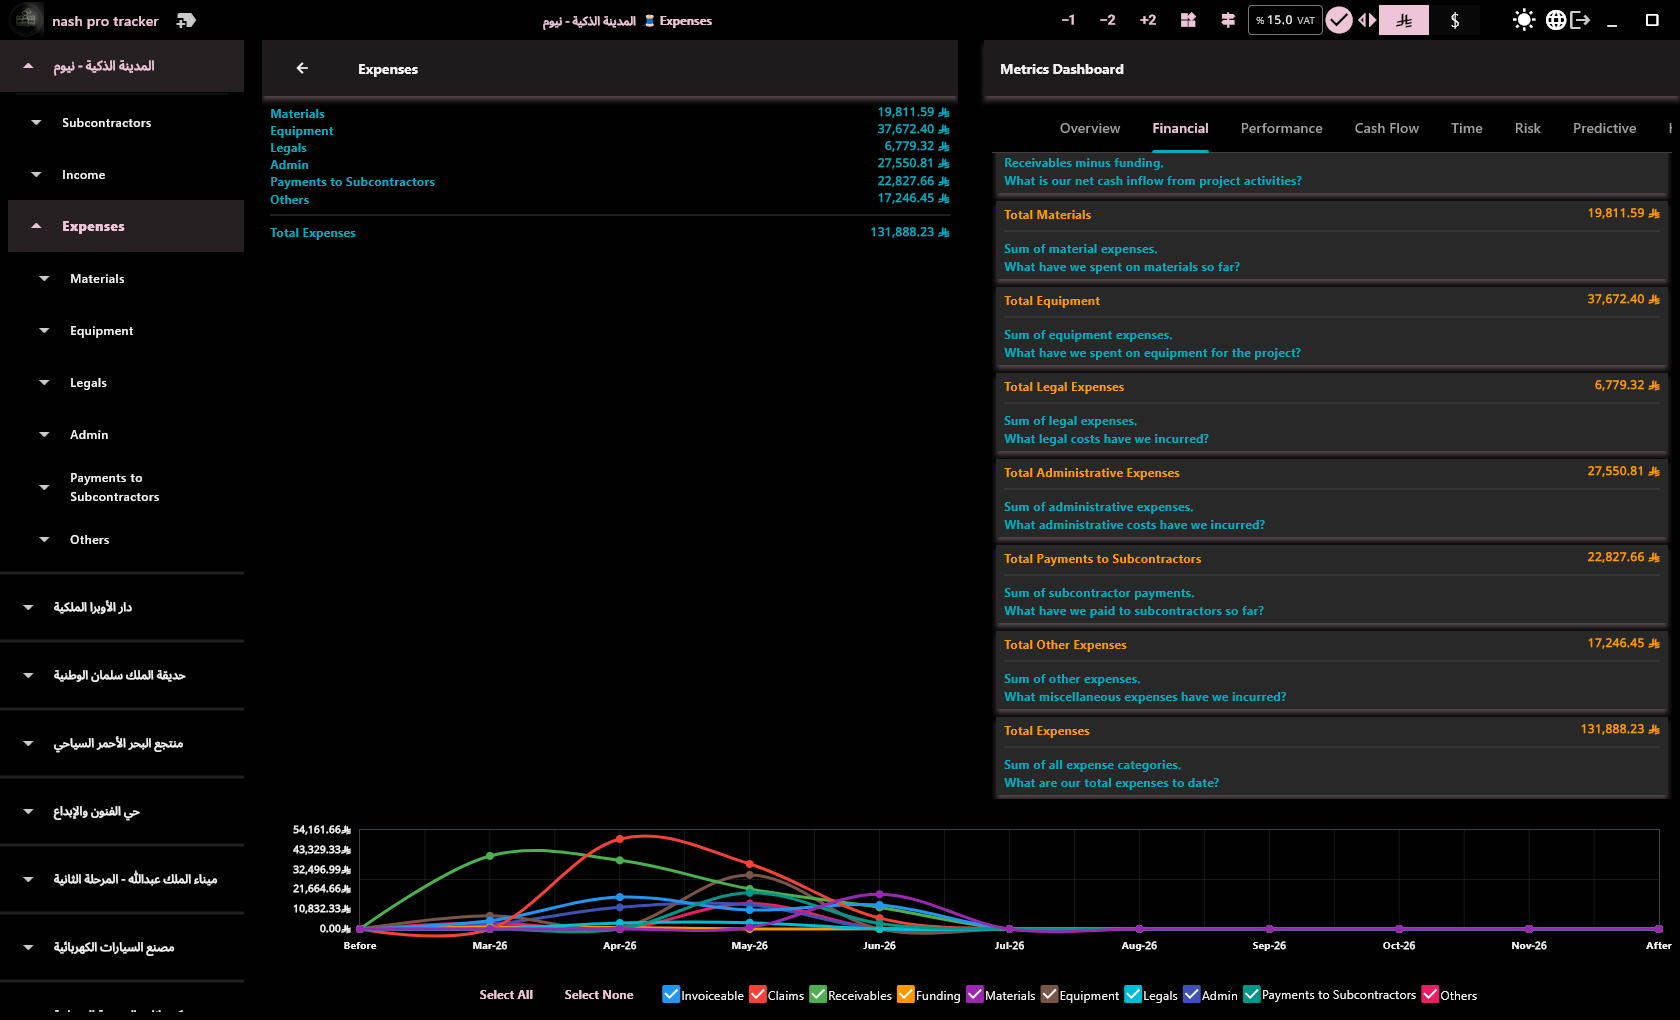Expand حديقة الملك سلمان الوطنية project
Viewport: 1680px width, 1020px height.
pos(28,676)
